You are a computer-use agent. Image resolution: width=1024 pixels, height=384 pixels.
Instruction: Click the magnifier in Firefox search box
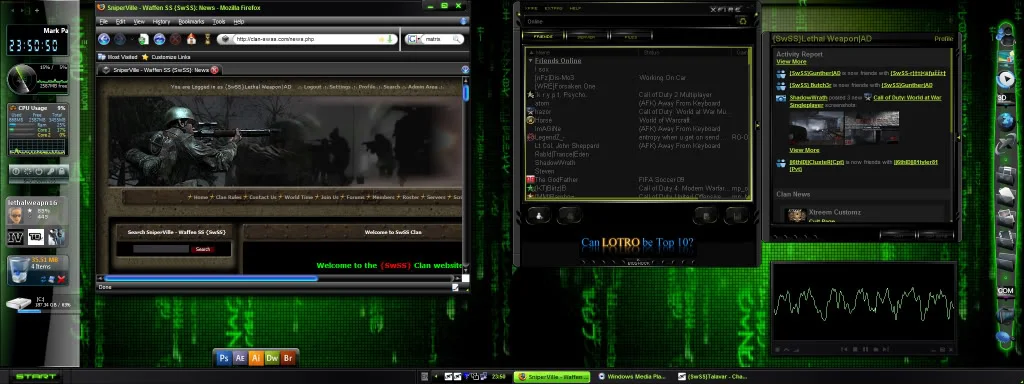click(x=457, y=39)
